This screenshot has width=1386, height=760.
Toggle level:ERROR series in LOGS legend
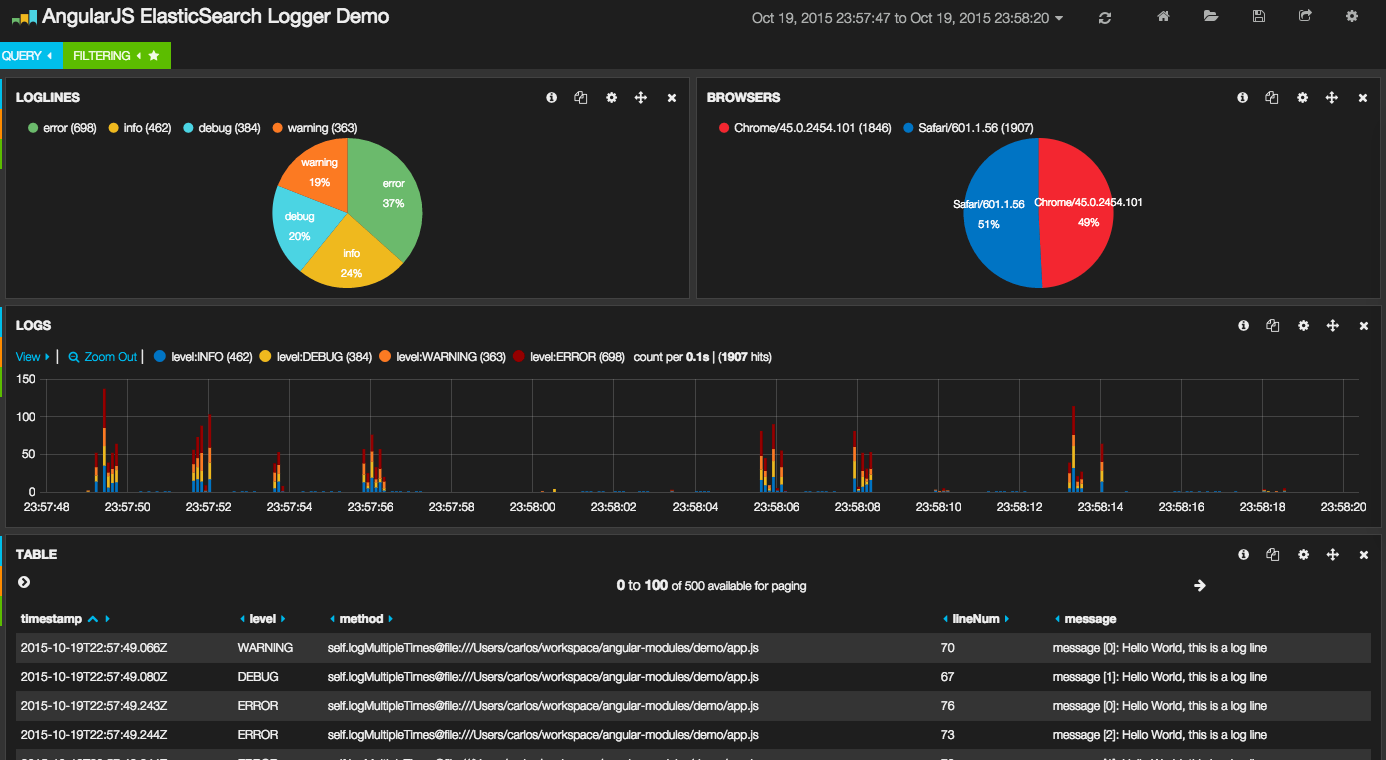[568, 357]
